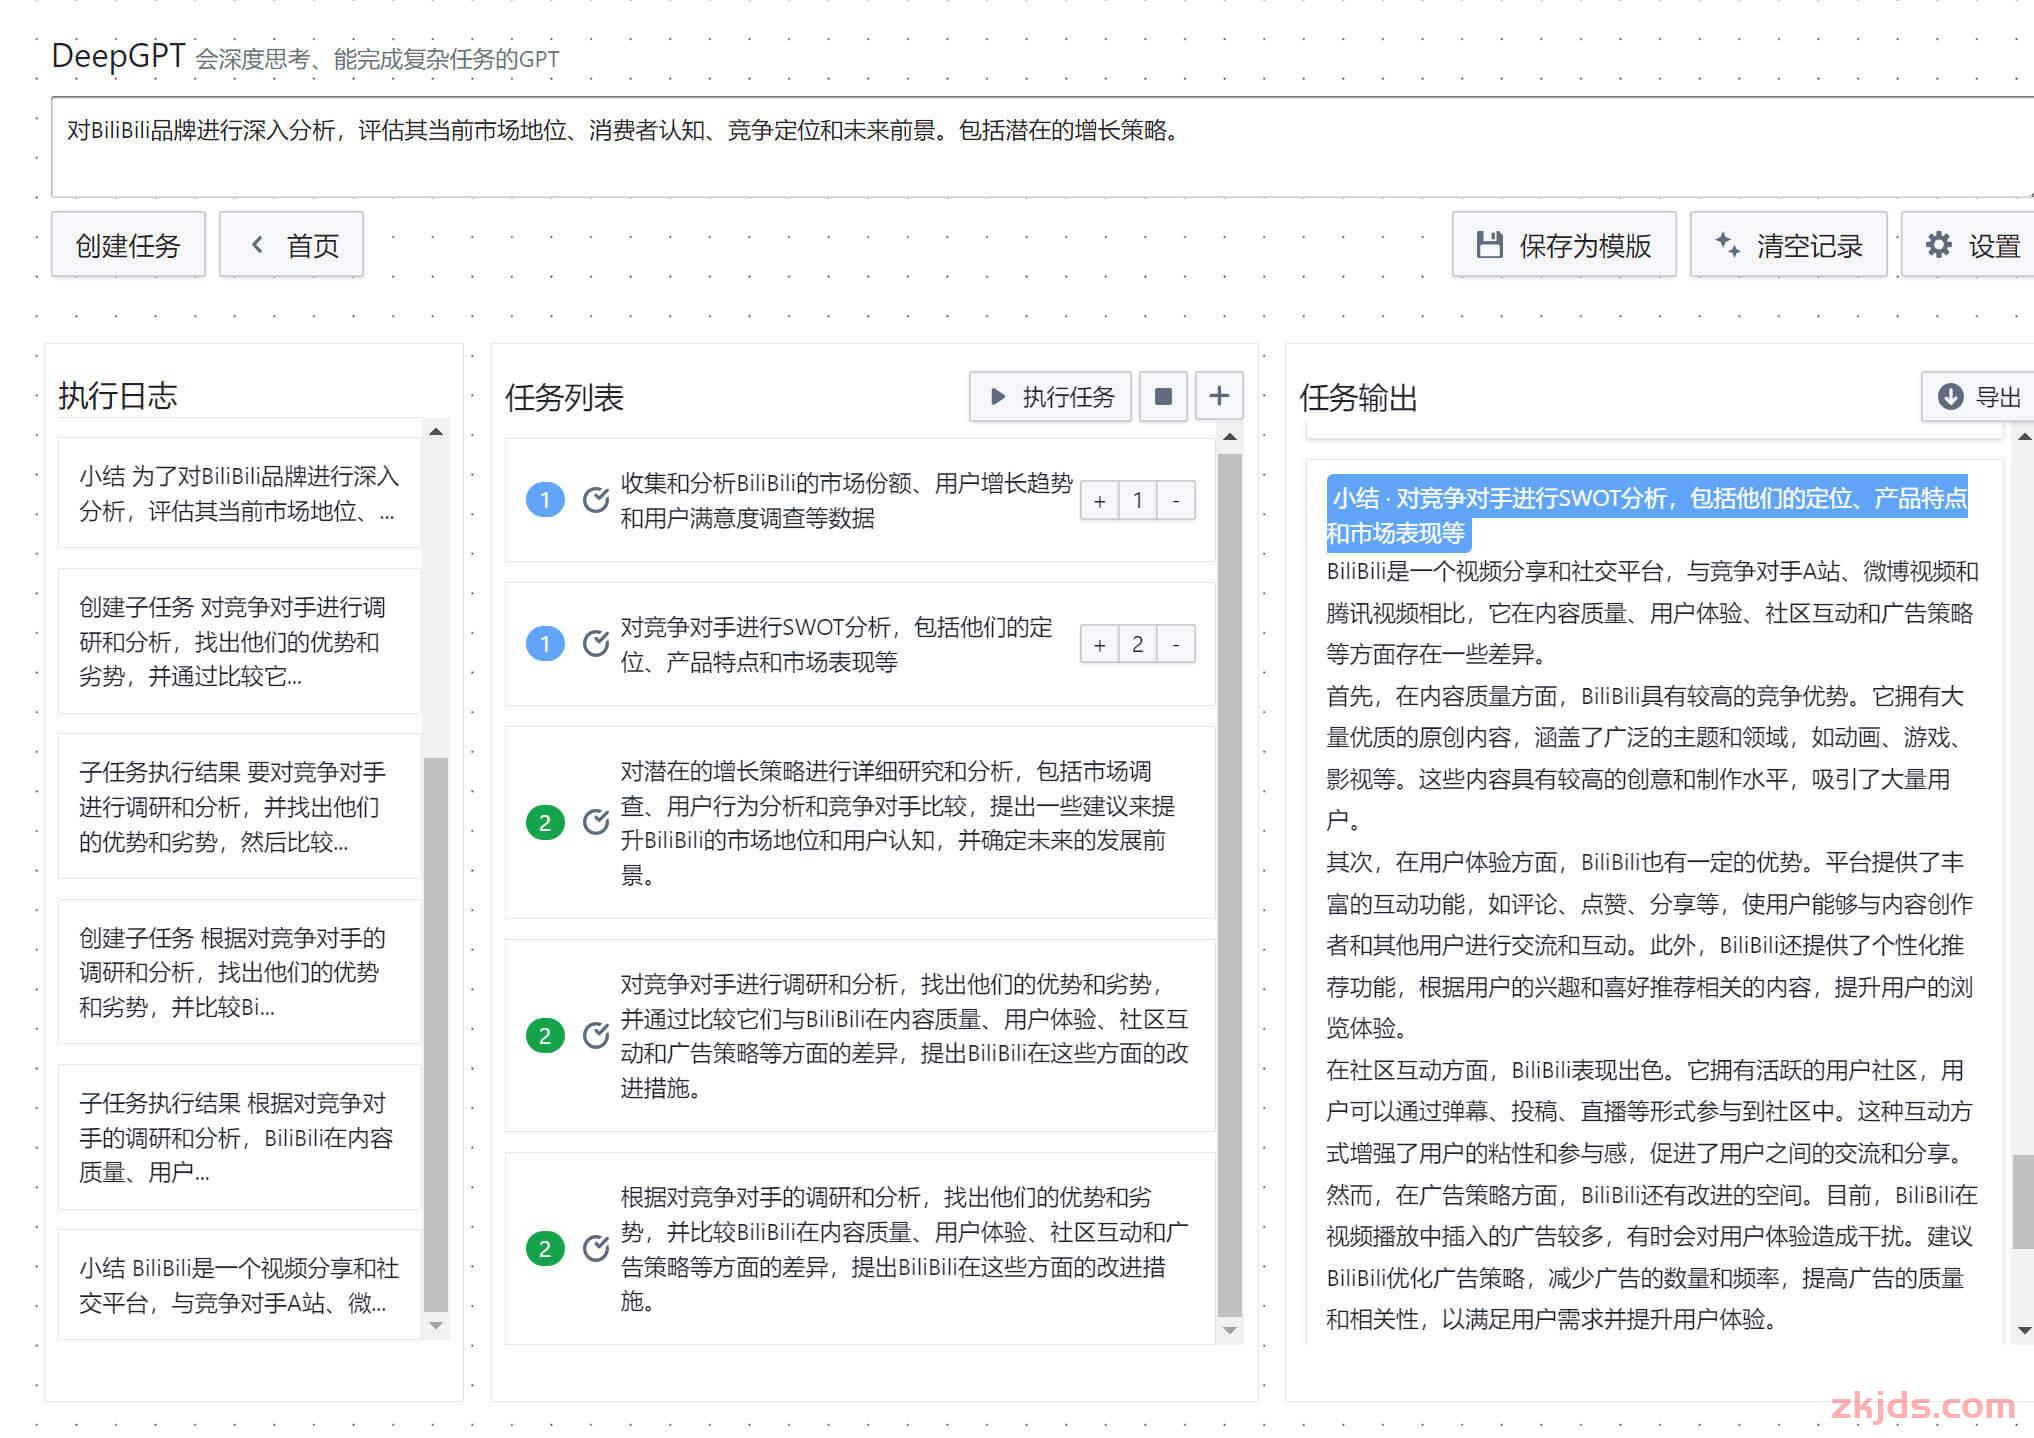The width and height of the screenshot is (2034, 1438).
Task: Click the gear icon on 设置
Action: pos(1939,245)
